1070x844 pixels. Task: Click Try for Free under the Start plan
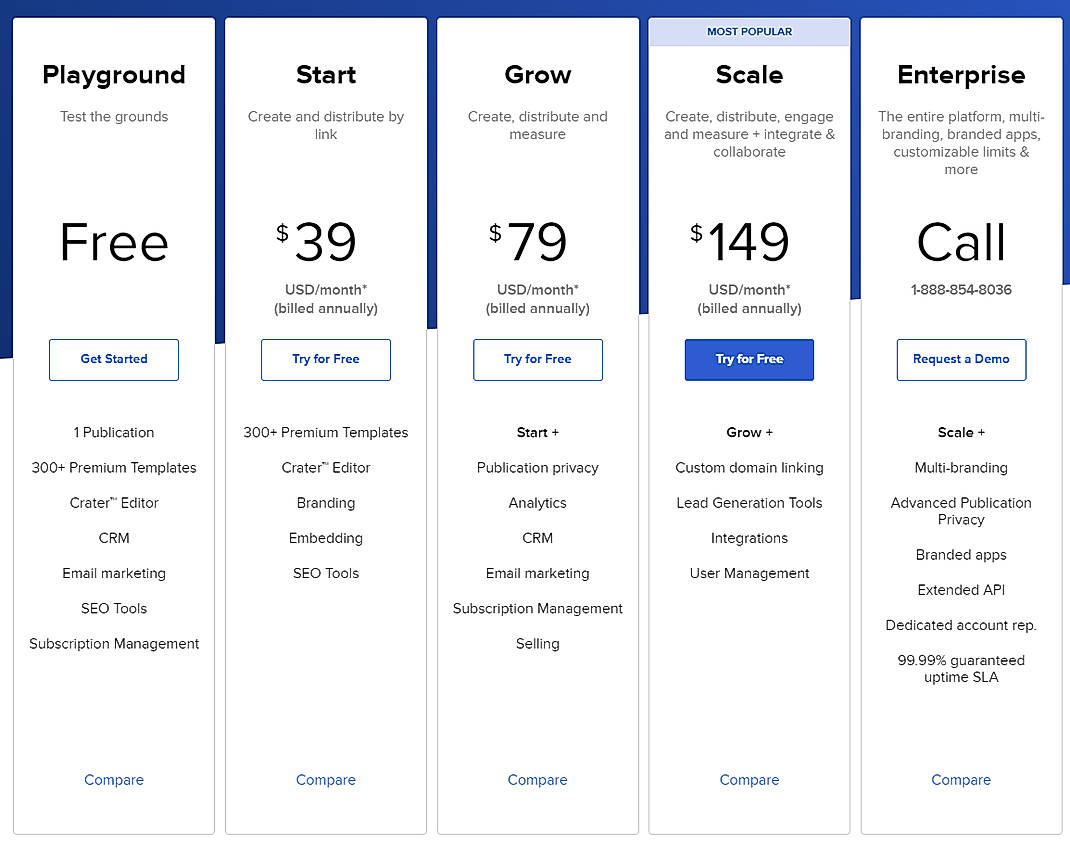pos(325,359)
